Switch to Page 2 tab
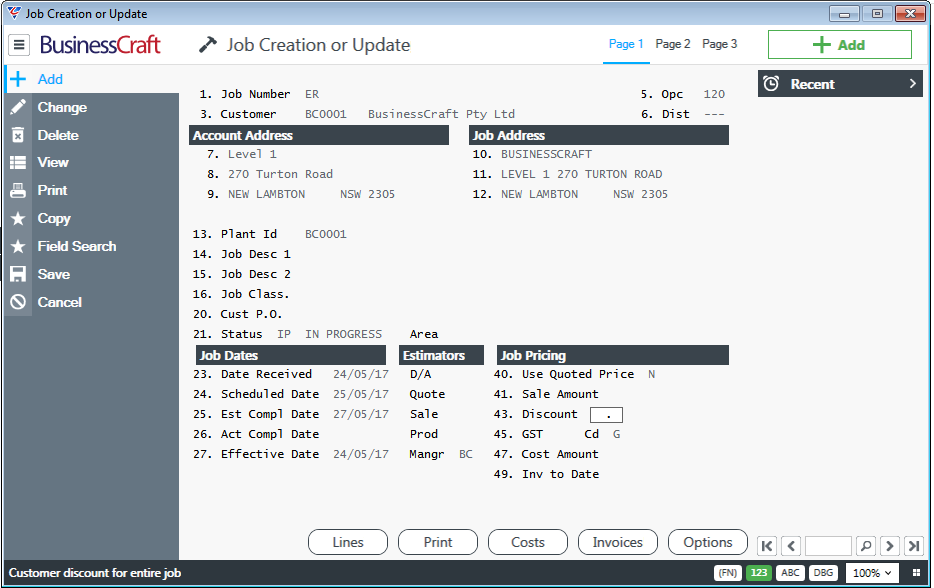934x588 pixels. pos(673,44)
